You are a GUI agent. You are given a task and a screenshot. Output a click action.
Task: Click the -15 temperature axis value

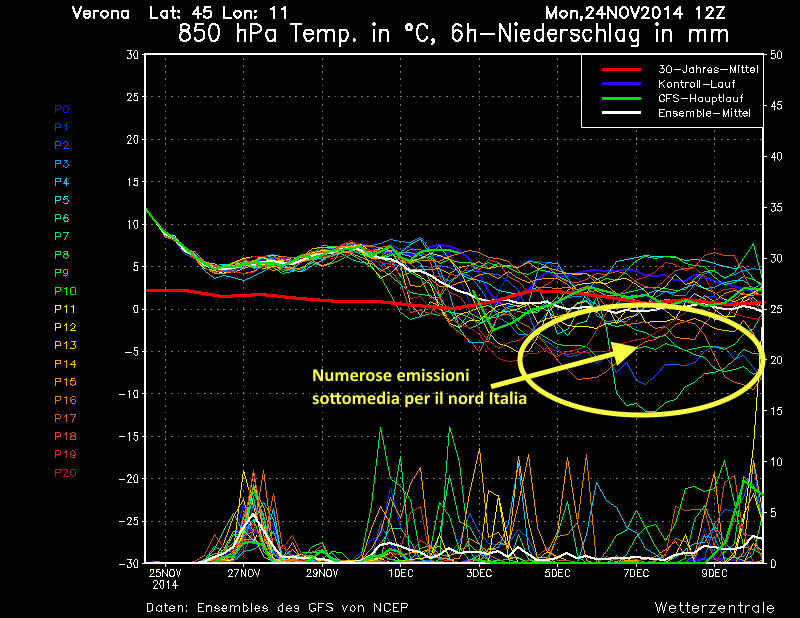click(129, 436)
